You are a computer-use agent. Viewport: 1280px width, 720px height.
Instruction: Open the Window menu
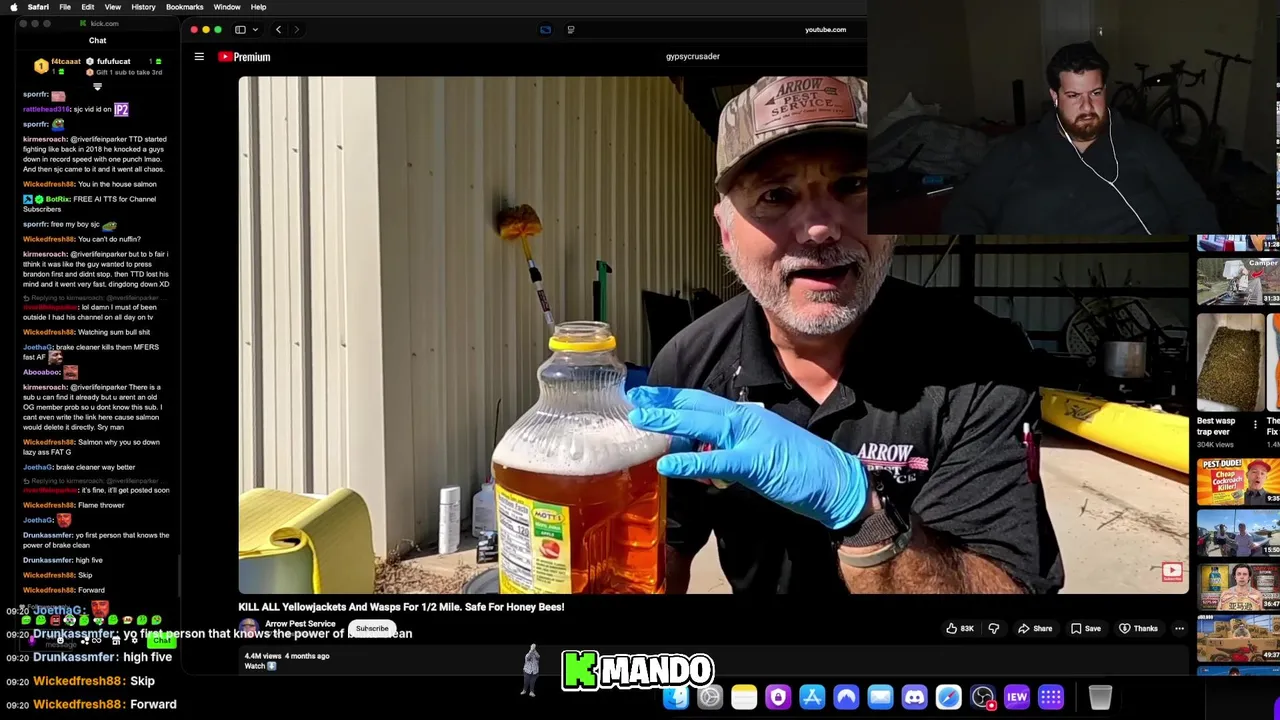(x=227, y=7)
